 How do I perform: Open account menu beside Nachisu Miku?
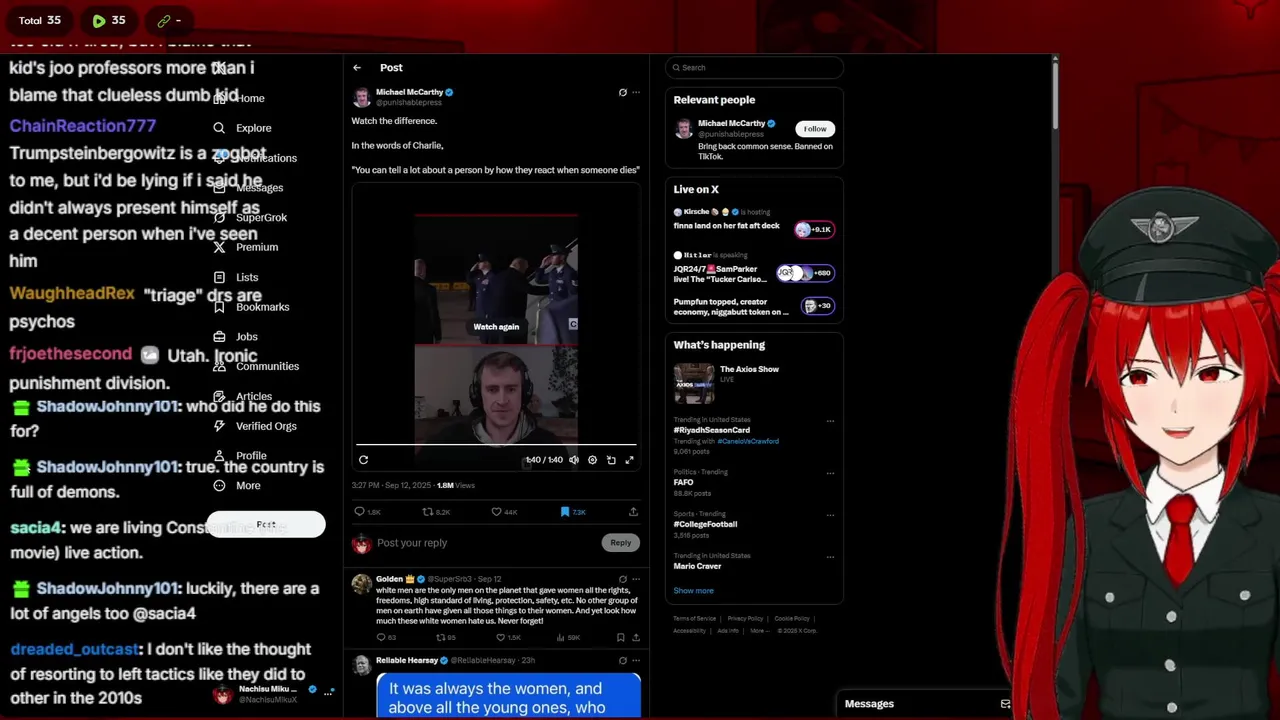click(328, 691)
